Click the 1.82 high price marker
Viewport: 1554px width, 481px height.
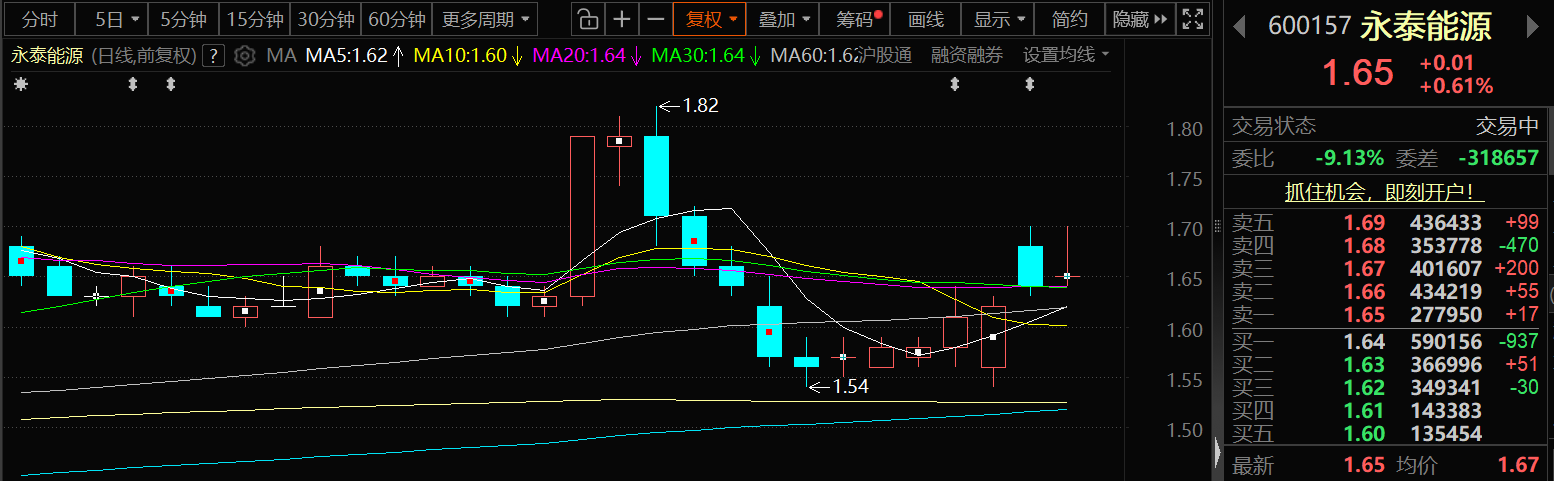point(699,105)
